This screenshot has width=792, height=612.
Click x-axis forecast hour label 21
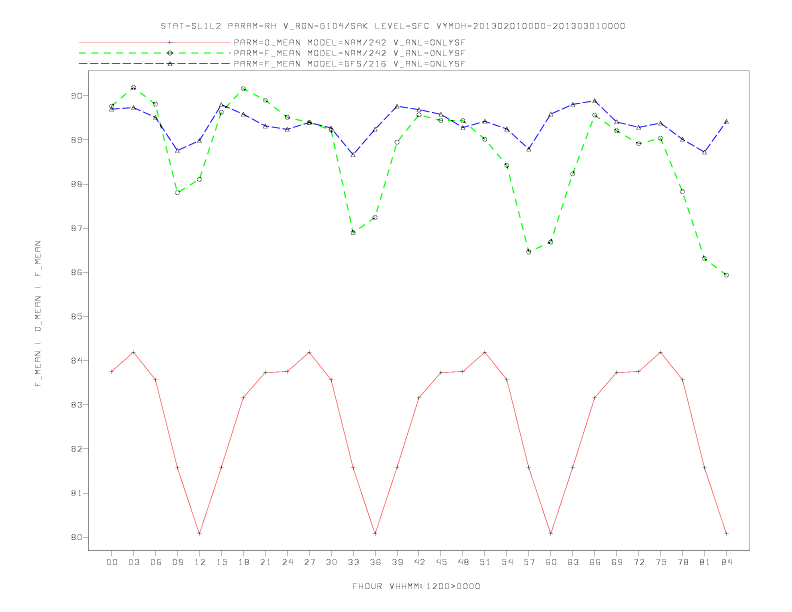pyautogui.click(x=265, y=562)
